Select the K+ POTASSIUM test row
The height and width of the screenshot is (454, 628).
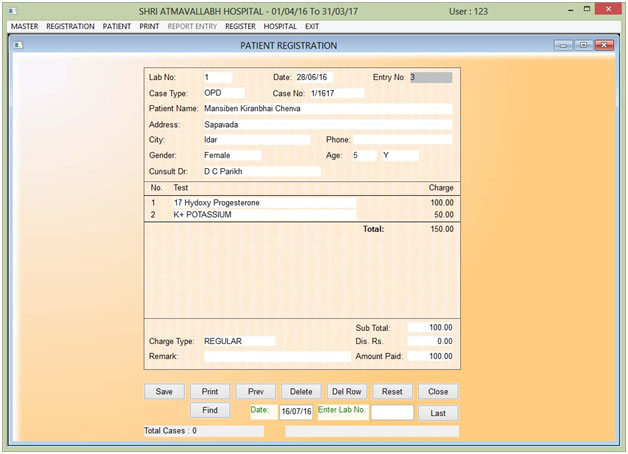pyautogui.click(x=263, y=215)
